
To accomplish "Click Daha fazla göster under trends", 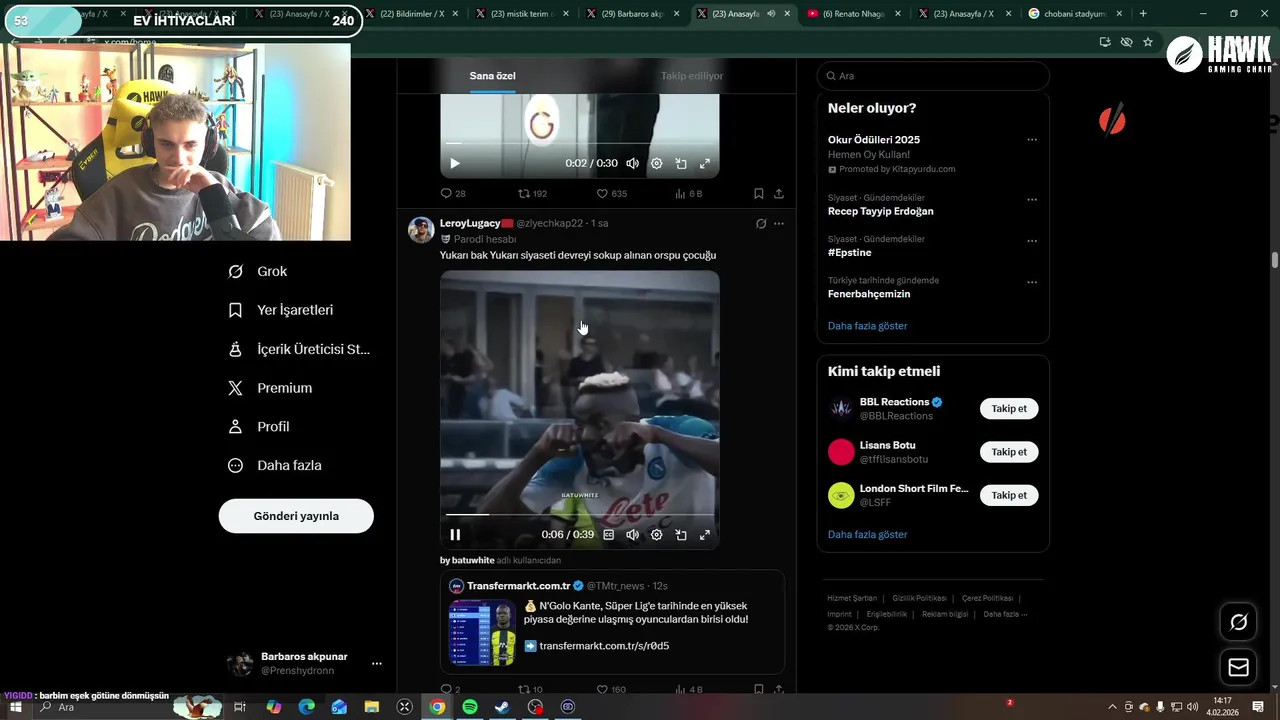I will point(867,326).
